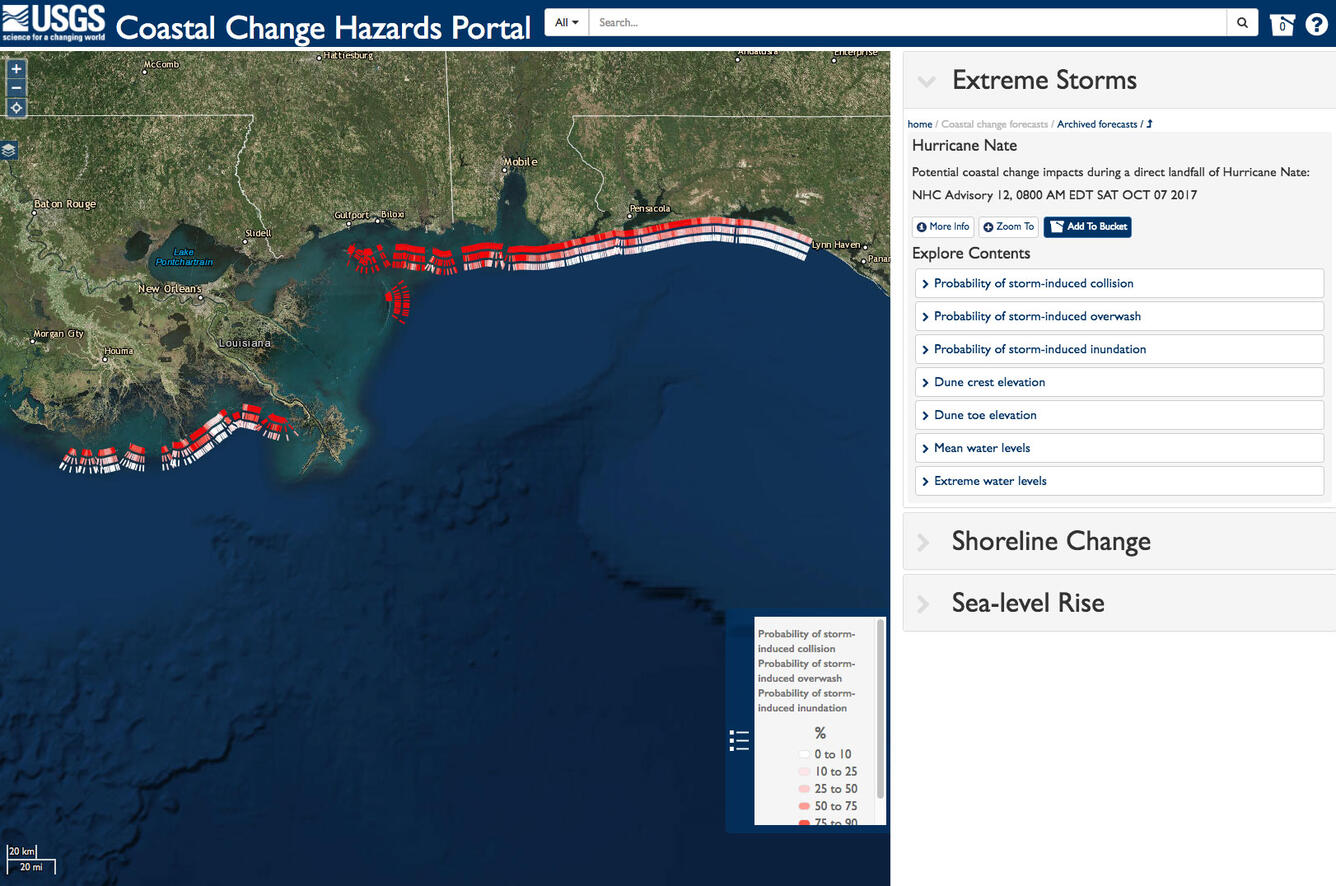Open the 'All' search filter dropdown
This screenshot has width=1336, height=886.
pyautogui.click(x=565, y=22)
